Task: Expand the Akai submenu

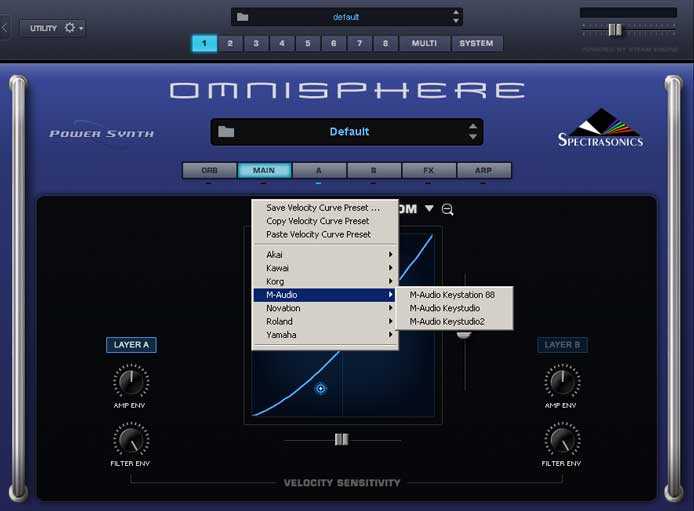Action: [325, 254]
